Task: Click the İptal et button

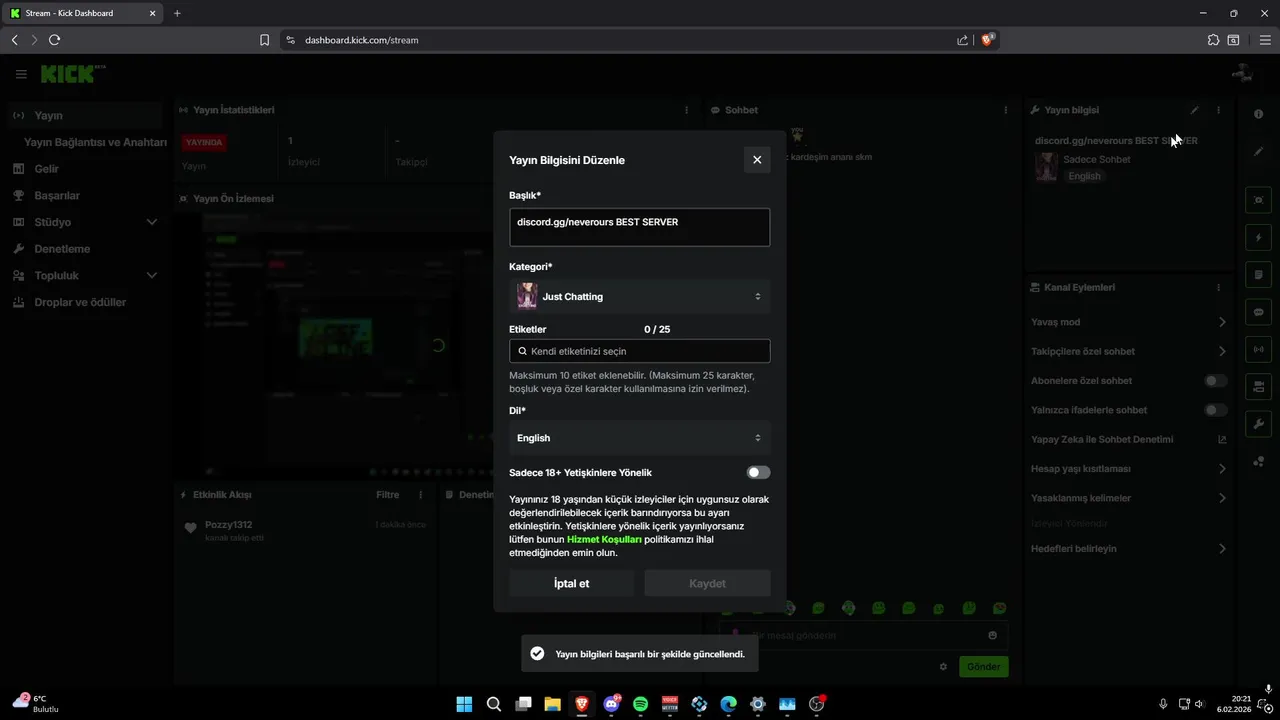Action: 571,583
